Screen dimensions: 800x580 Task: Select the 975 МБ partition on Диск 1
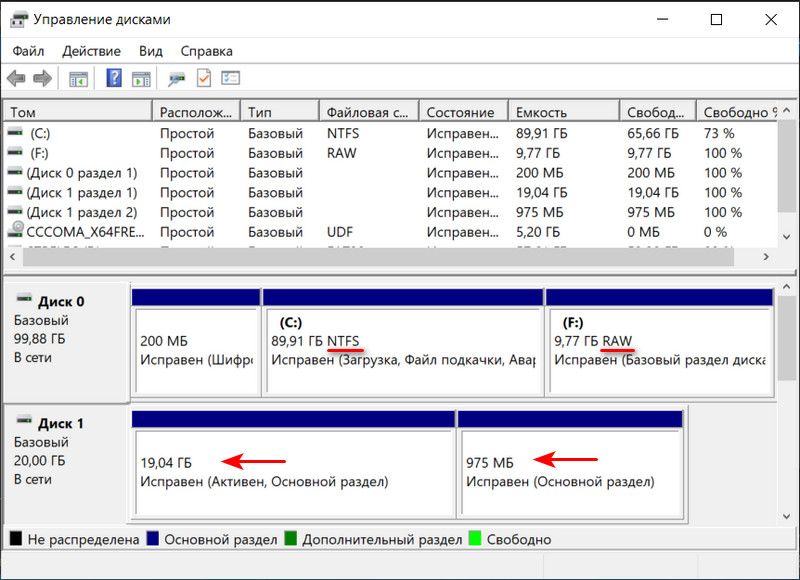click(568, 470)
